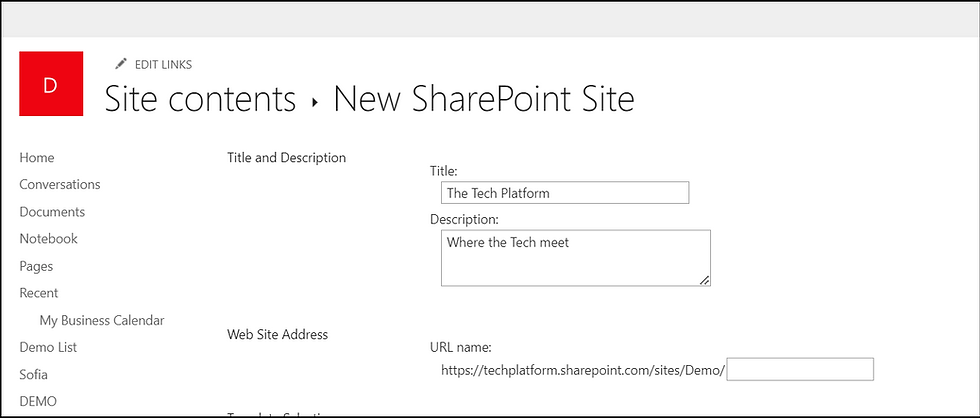Click the 'Title:' field label
The height and width of the screenshot is (418, 980).
coord(444,170)
